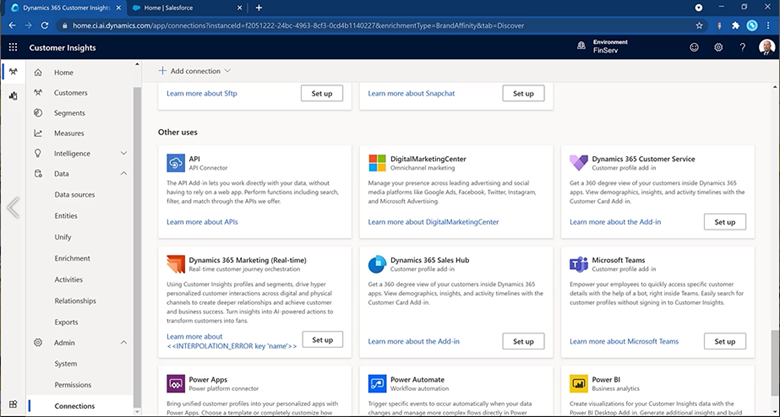Collapse the Admin section chevron
This screenshot has width=780, height=417.
point(124,342)
